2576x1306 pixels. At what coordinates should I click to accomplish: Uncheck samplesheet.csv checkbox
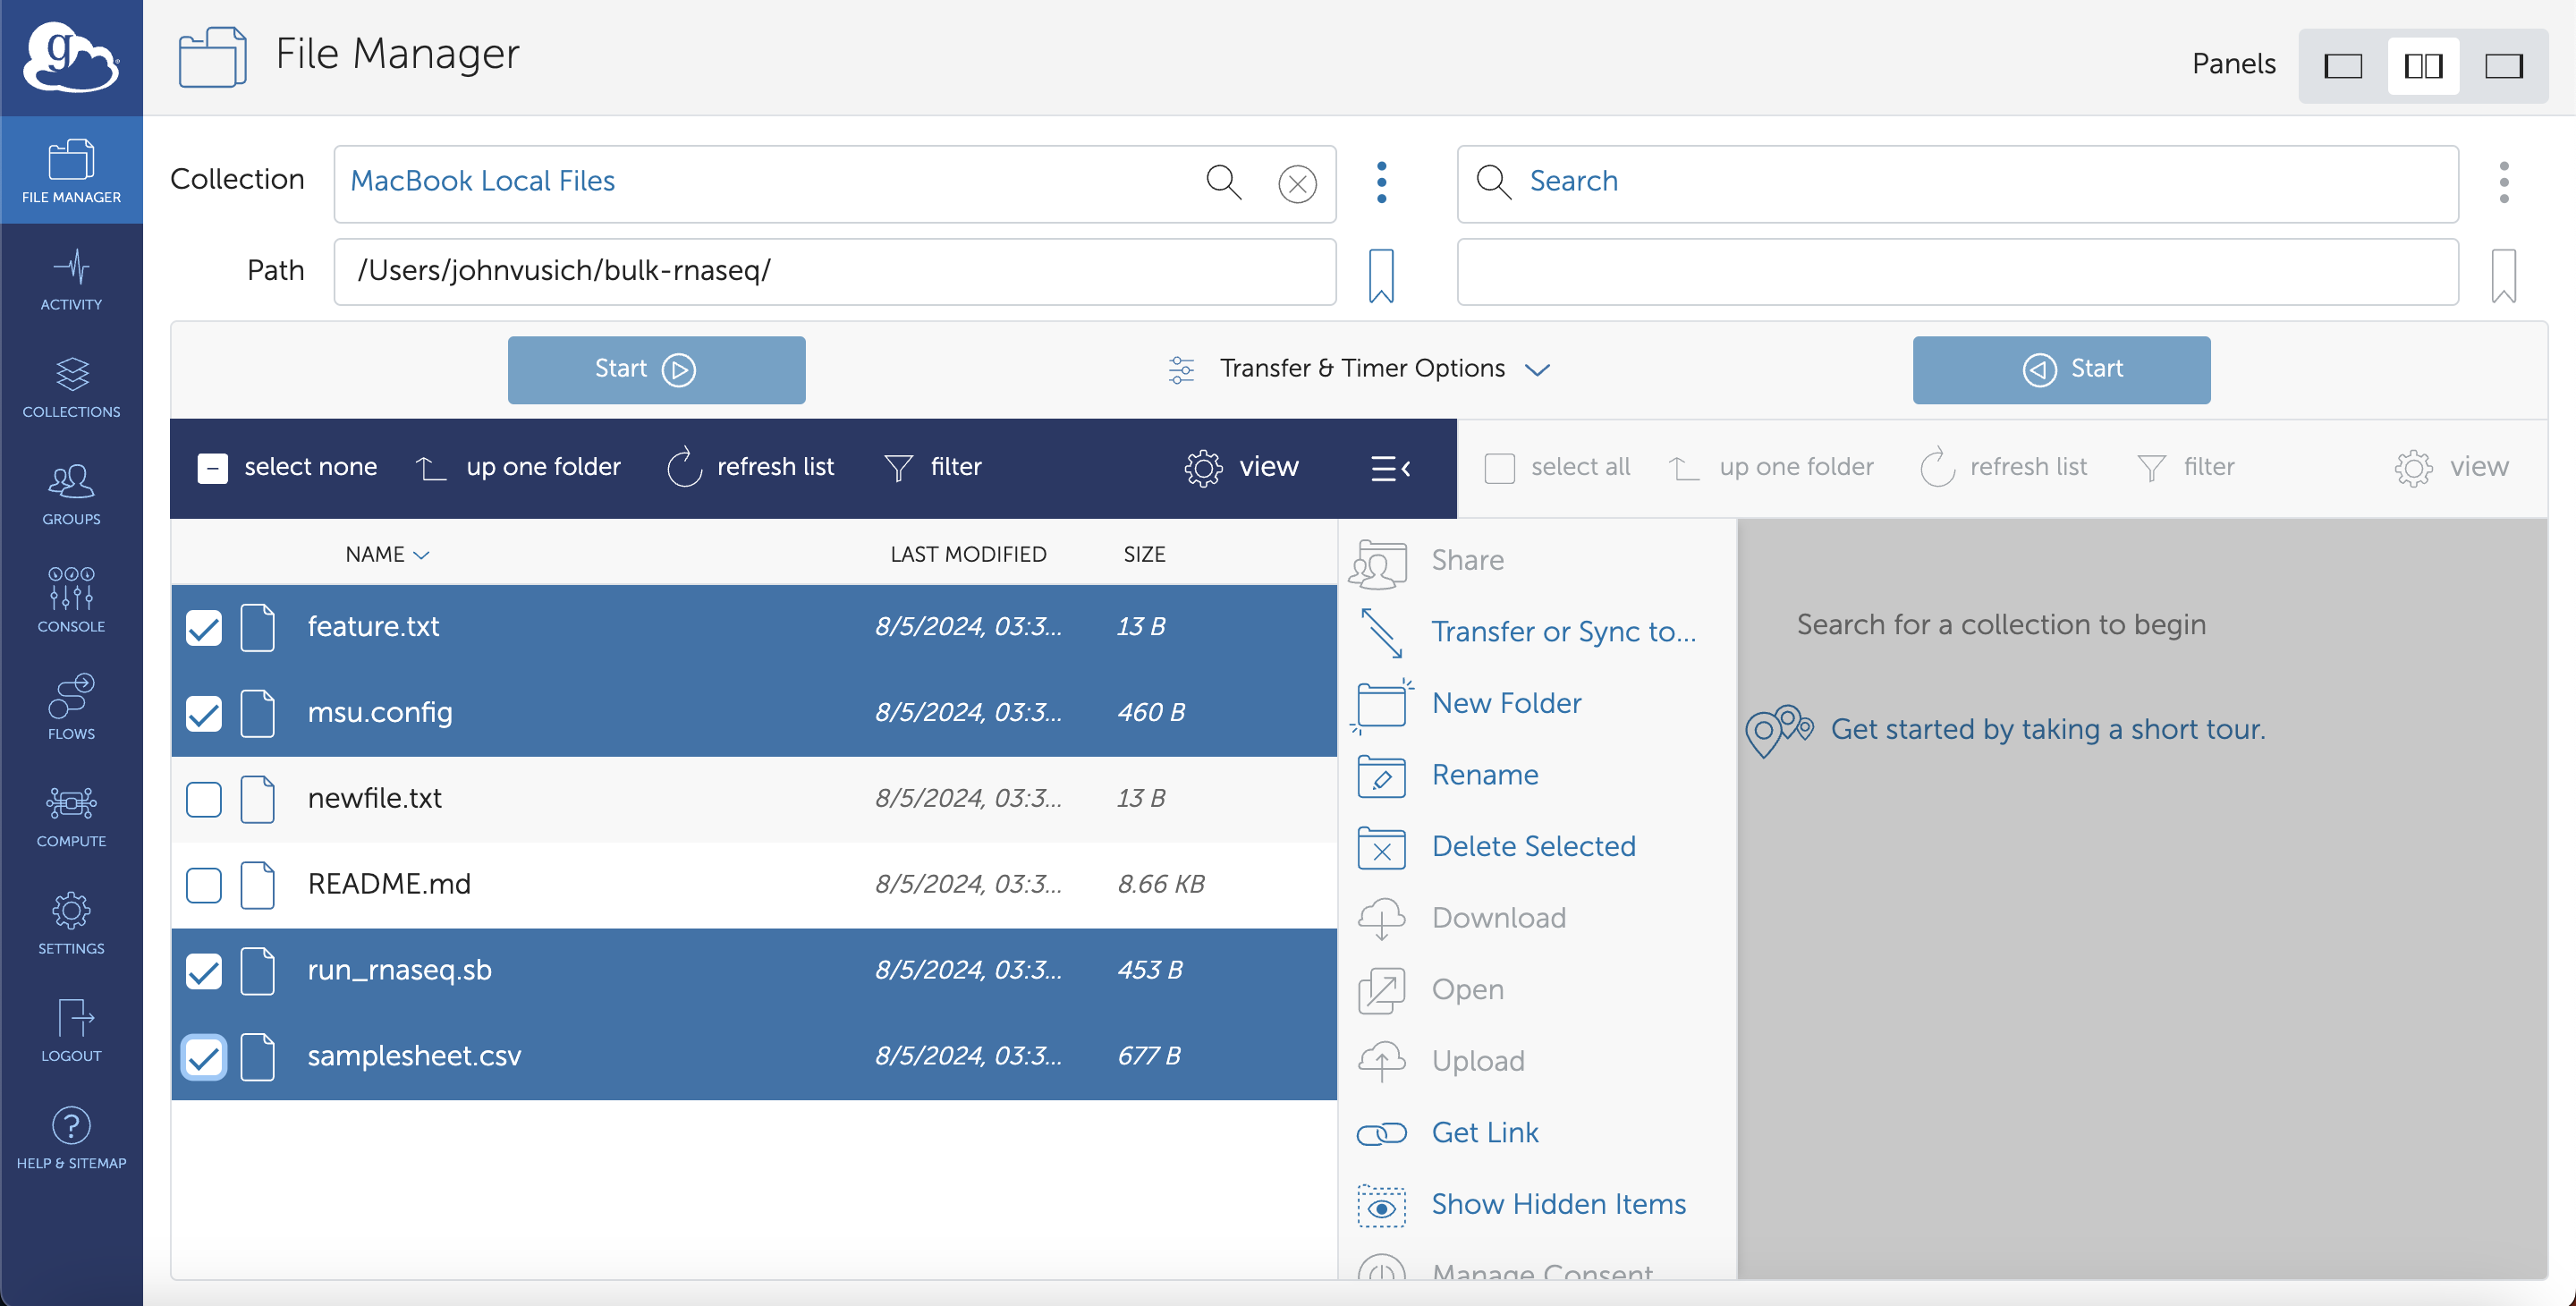point(204,1058)
